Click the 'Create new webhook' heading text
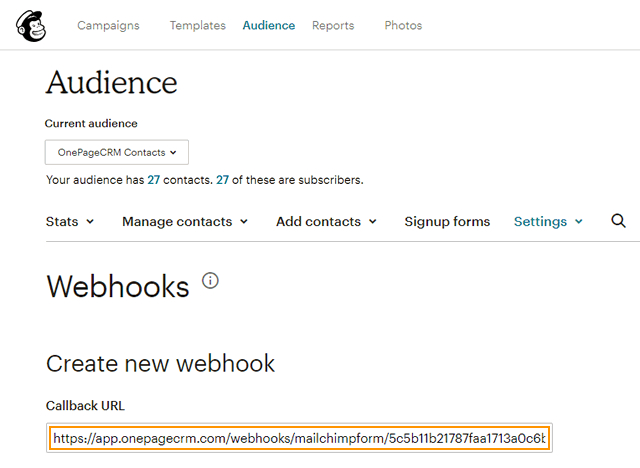Viewport: 640px width, 468px height. 160,363
